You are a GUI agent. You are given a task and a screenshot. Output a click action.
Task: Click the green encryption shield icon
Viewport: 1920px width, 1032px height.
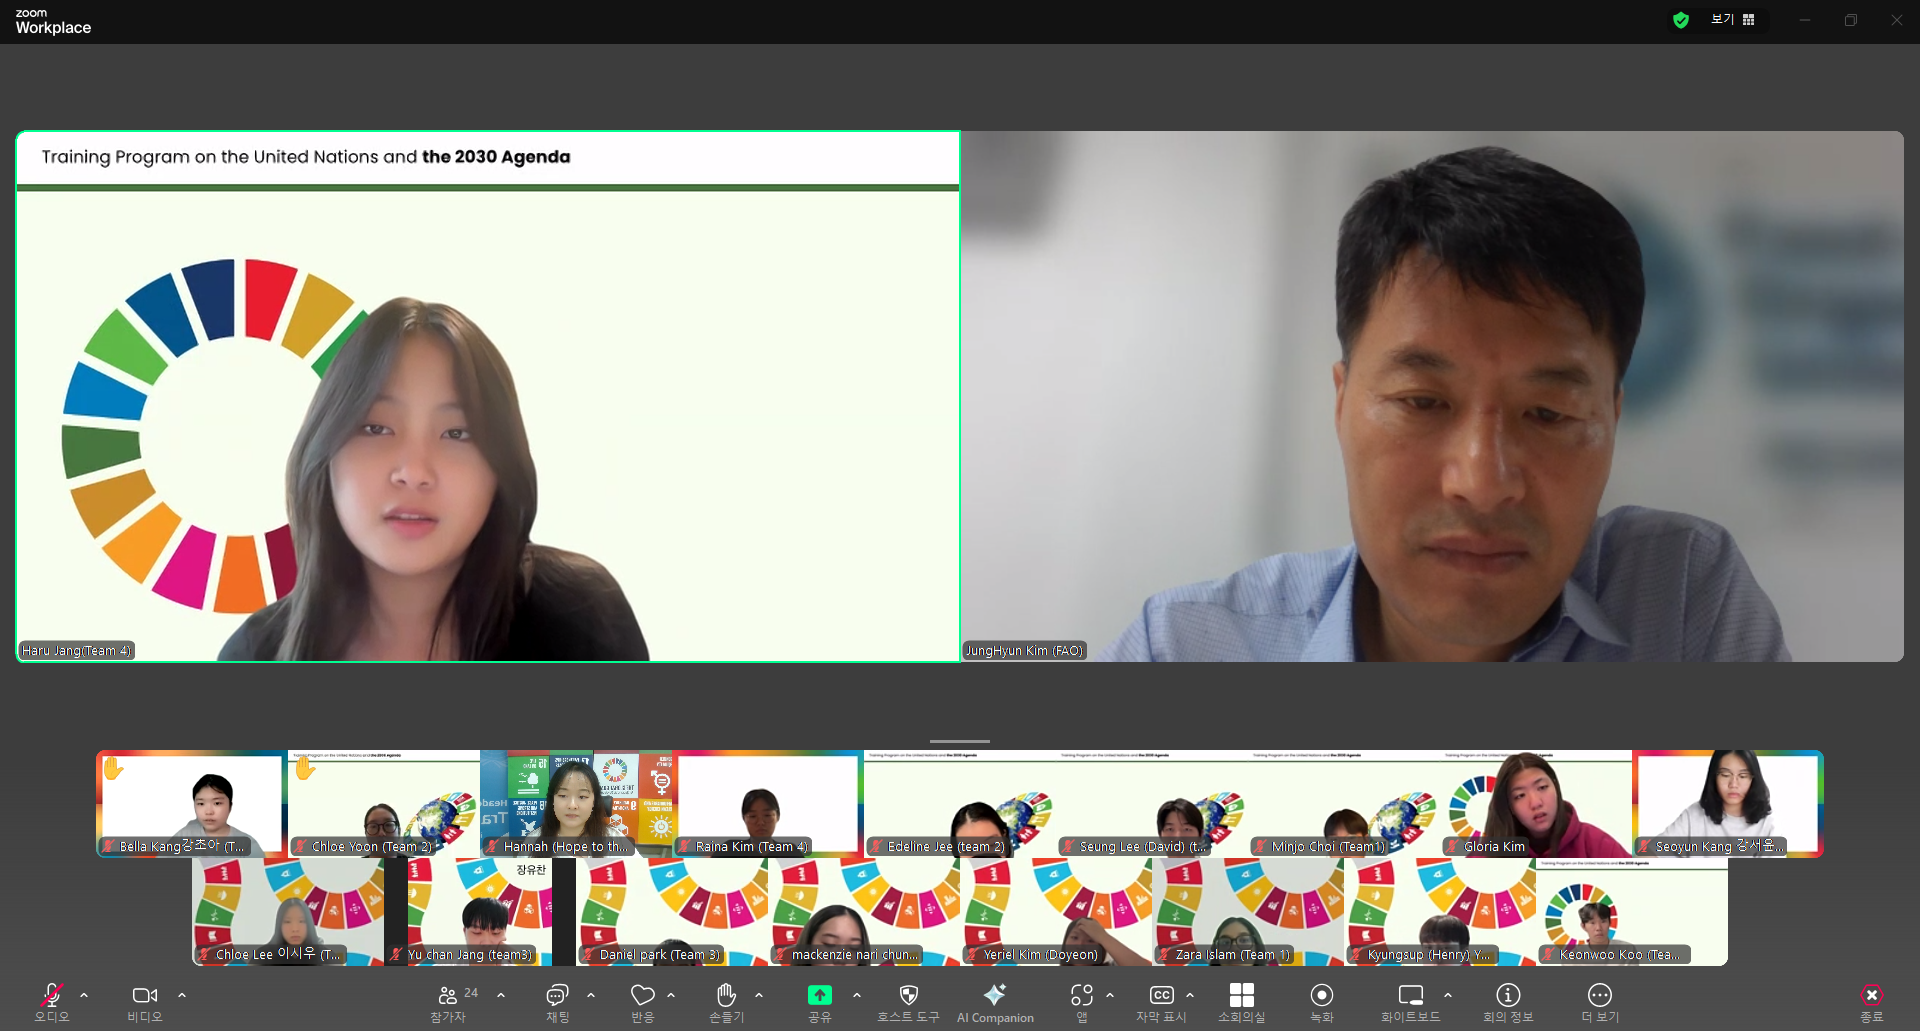pos(1681,20)
